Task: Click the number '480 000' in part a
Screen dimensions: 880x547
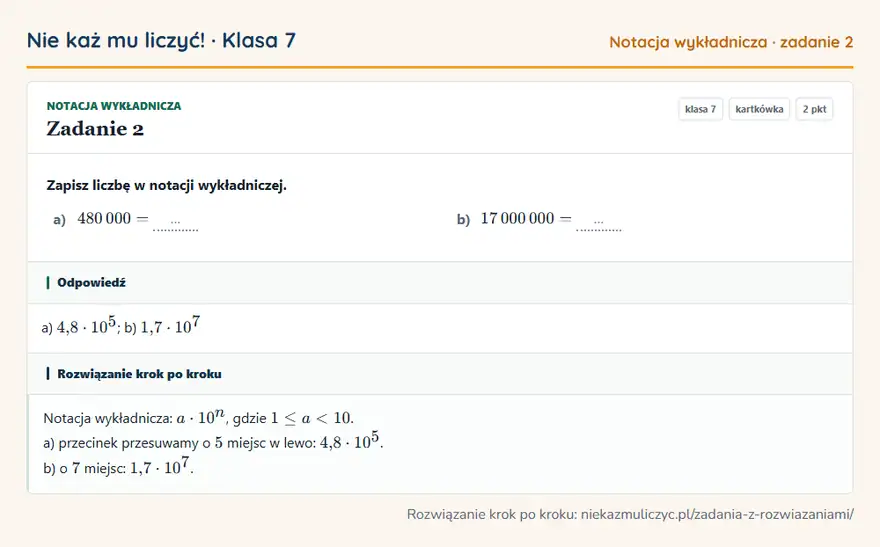Action: 104,218
